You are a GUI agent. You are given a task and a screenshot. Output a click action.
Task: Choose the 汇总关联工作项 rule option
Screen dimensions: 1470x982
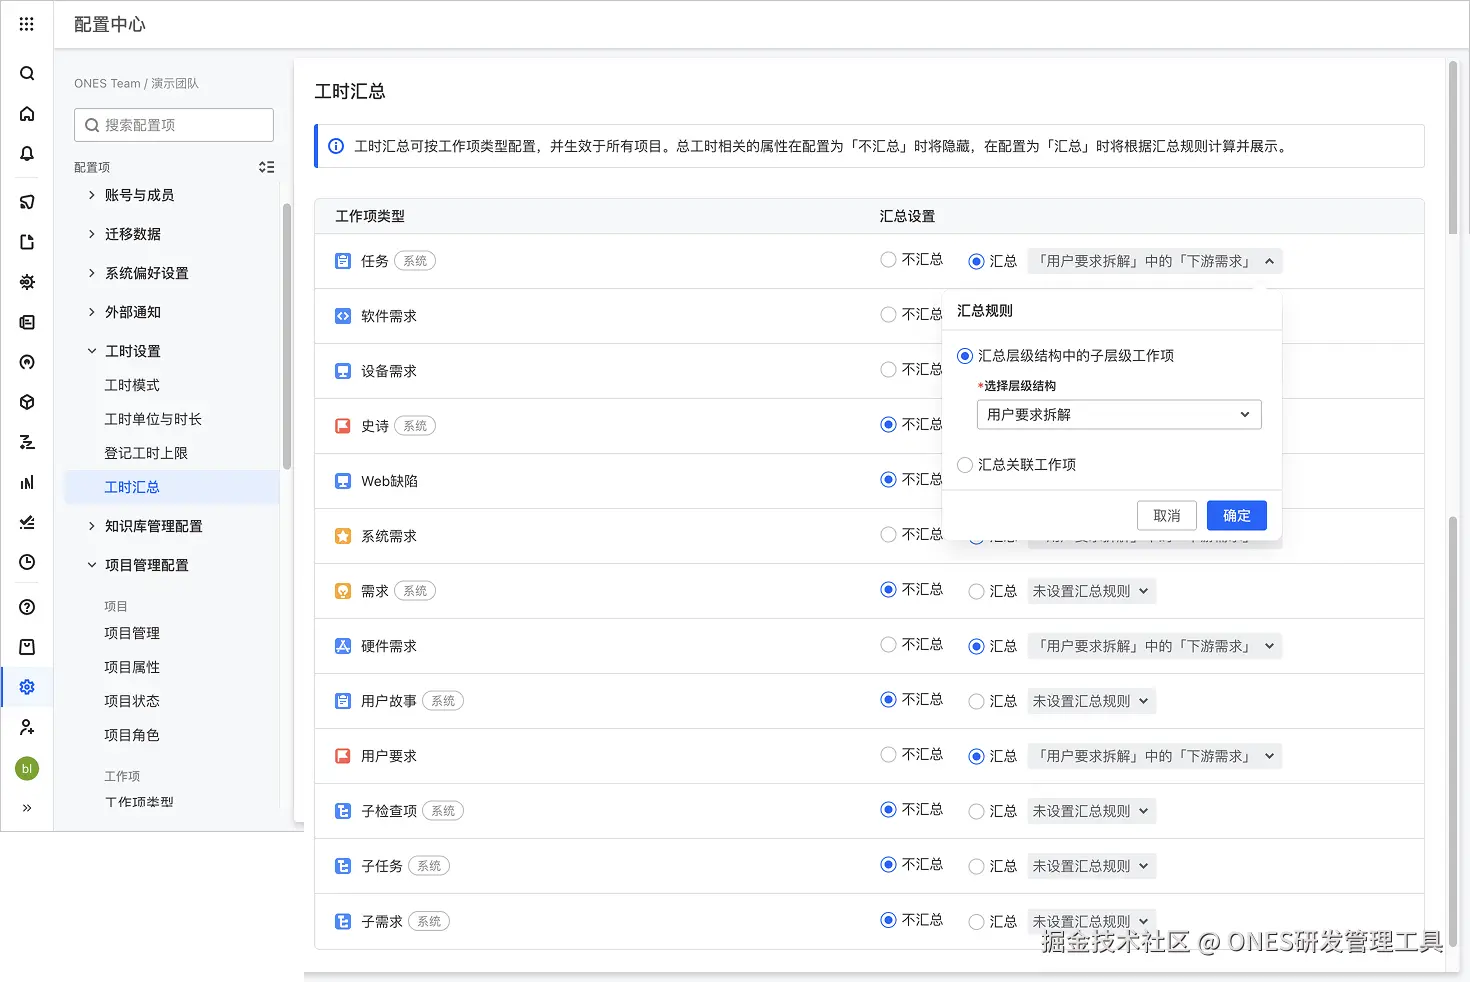click(965, 465)
